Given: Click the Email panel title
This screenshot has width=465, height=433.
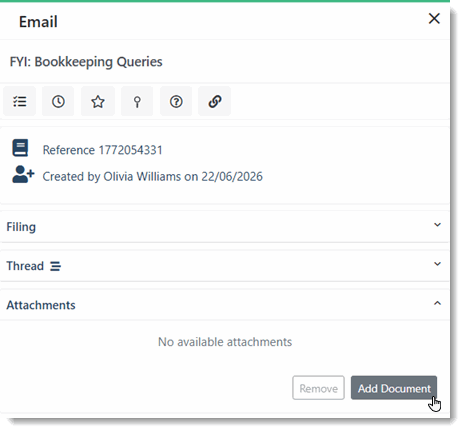Looking at the screenshot, I should 38,22.
